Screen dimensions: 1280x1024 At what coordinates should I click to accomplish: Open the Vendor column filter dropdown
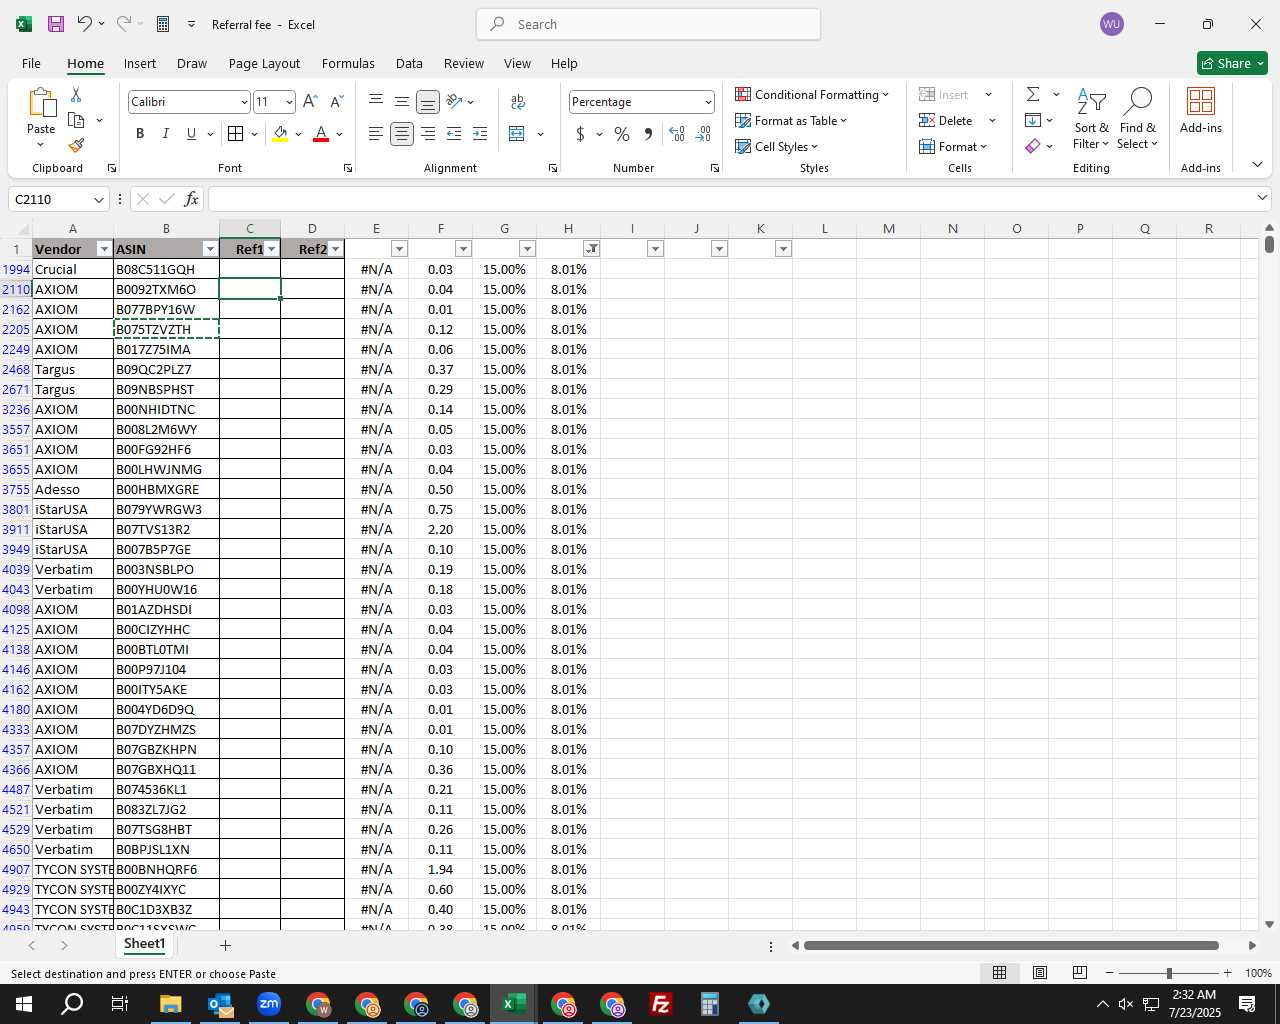(x=104, y=249)
